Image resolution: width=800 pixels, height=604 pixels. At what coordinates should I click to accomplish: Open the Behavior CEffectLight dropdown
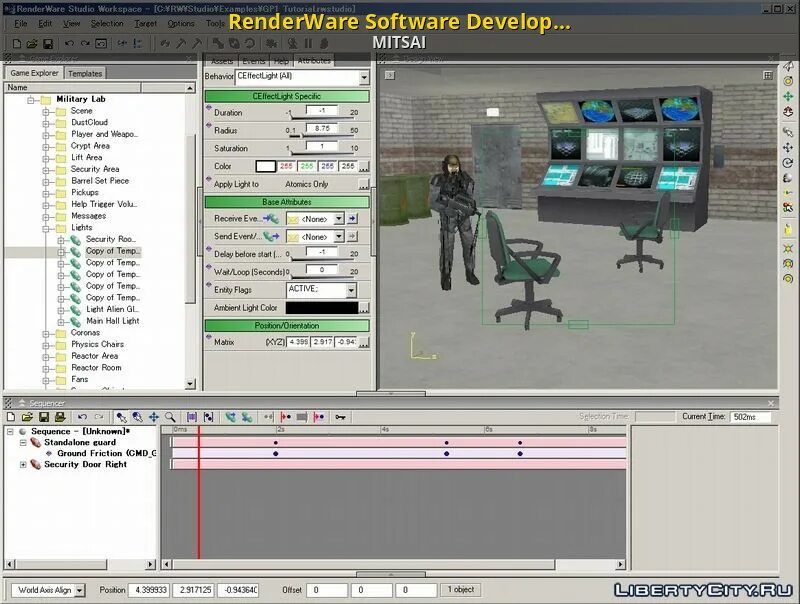(364, 78)
